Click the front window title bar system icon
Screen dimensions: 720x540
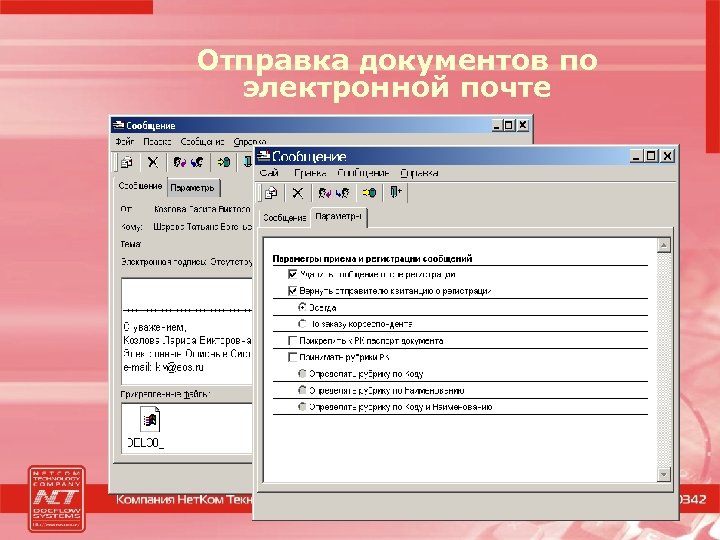pos(263,156)
